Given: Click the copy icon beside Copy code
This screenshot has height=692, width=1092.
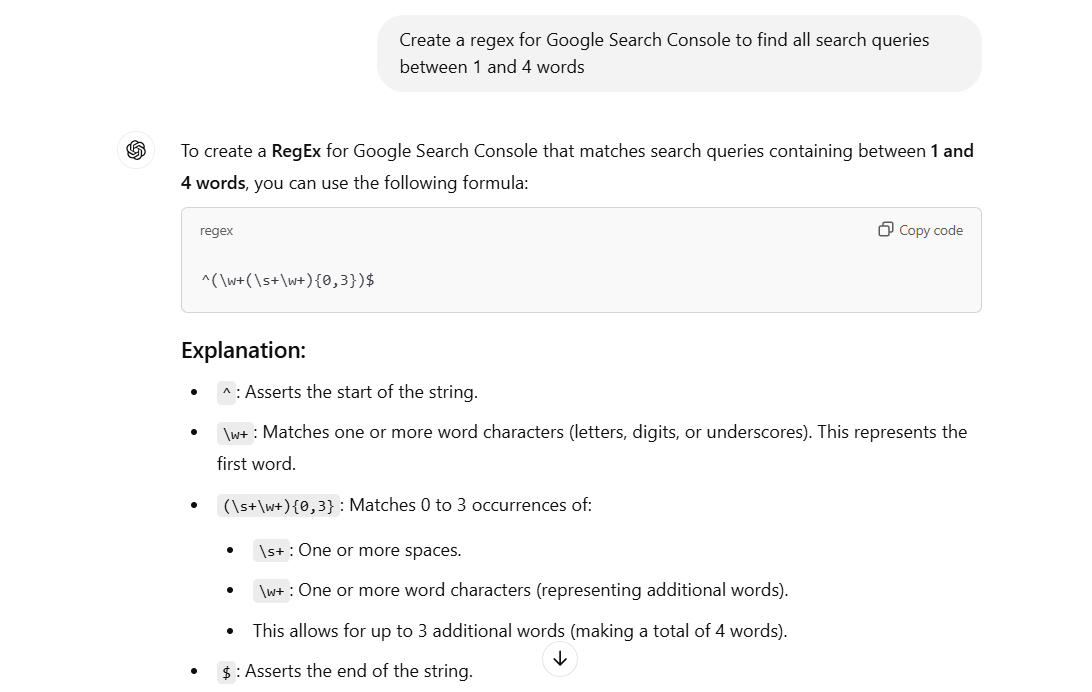Looking at the screenshot, I should point(885,230).
